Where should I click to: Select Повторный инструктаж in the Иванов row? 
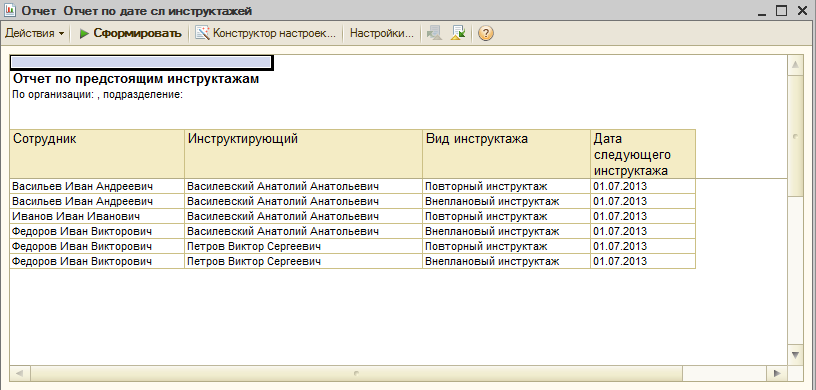(x=506, y=216)
